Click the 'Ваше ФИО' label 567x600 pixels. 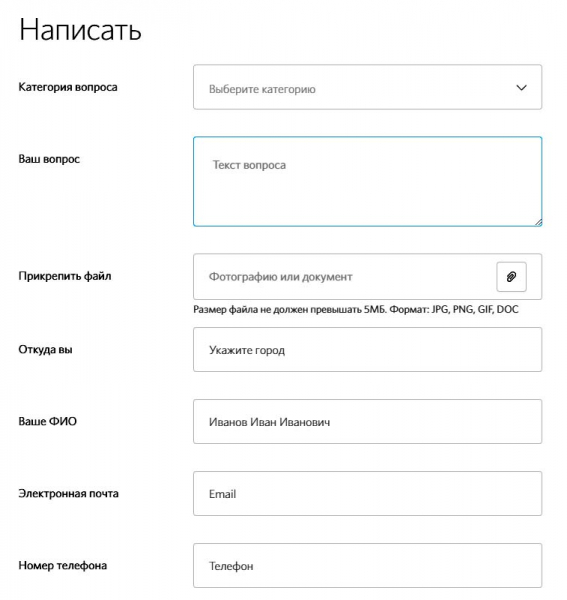click(47, 421)
